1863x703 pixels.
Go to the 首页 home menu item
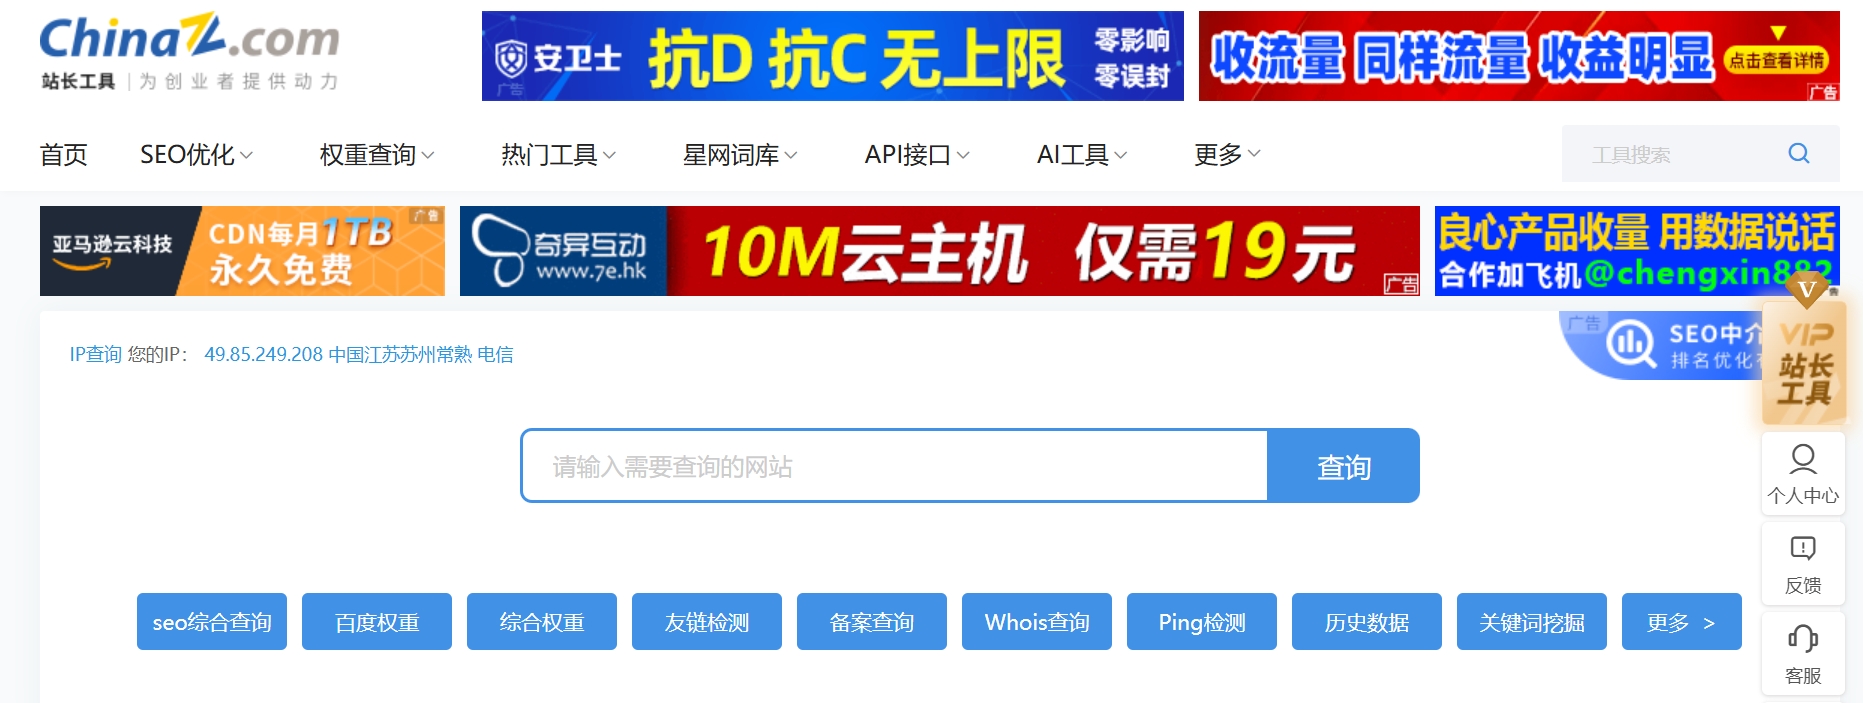pos(64,155)
